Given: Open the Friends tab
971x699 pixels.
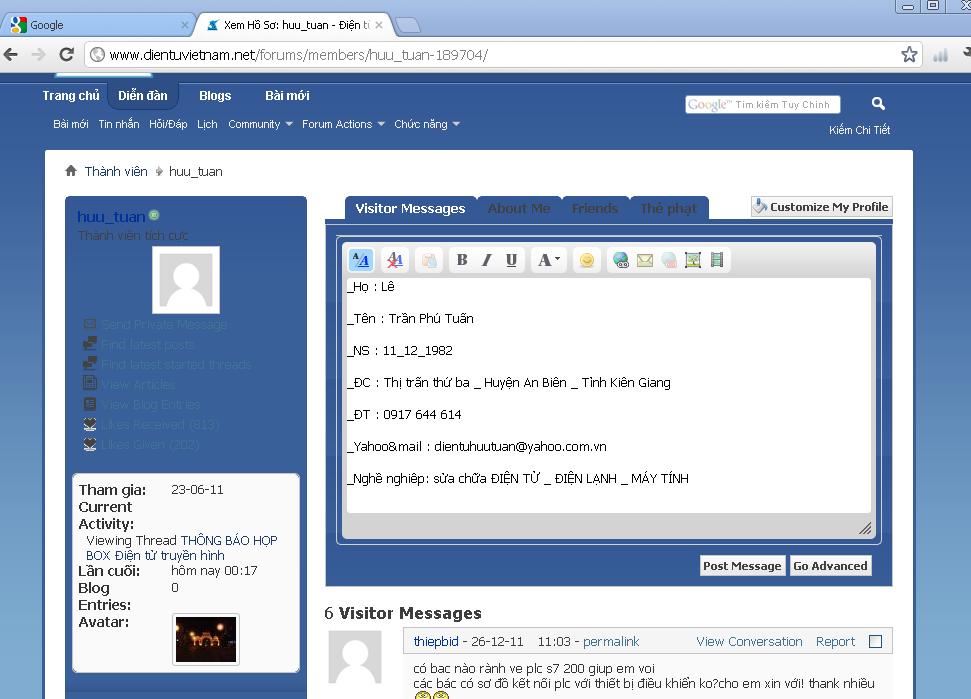Looking at the screenshot, I should coord(594,209).
